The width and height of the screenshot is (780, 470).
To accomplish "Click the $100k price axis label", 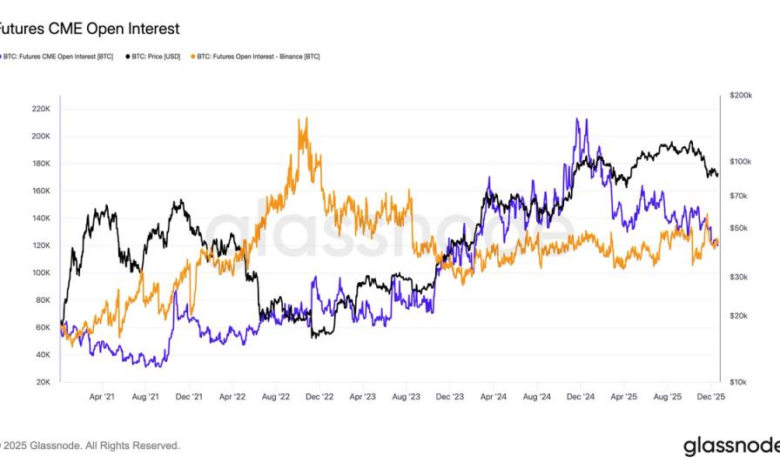I will tap(742, 161).
